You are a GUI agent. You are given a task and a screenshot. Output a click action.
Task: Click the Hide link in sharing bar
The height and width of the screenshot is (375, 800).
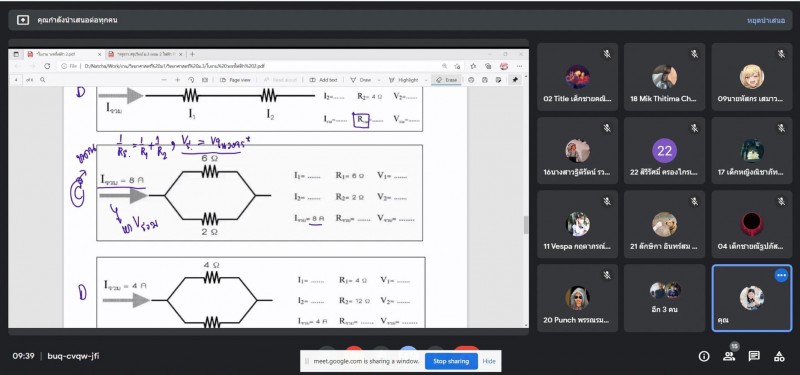pyautogui.click(x=489, y=361)
